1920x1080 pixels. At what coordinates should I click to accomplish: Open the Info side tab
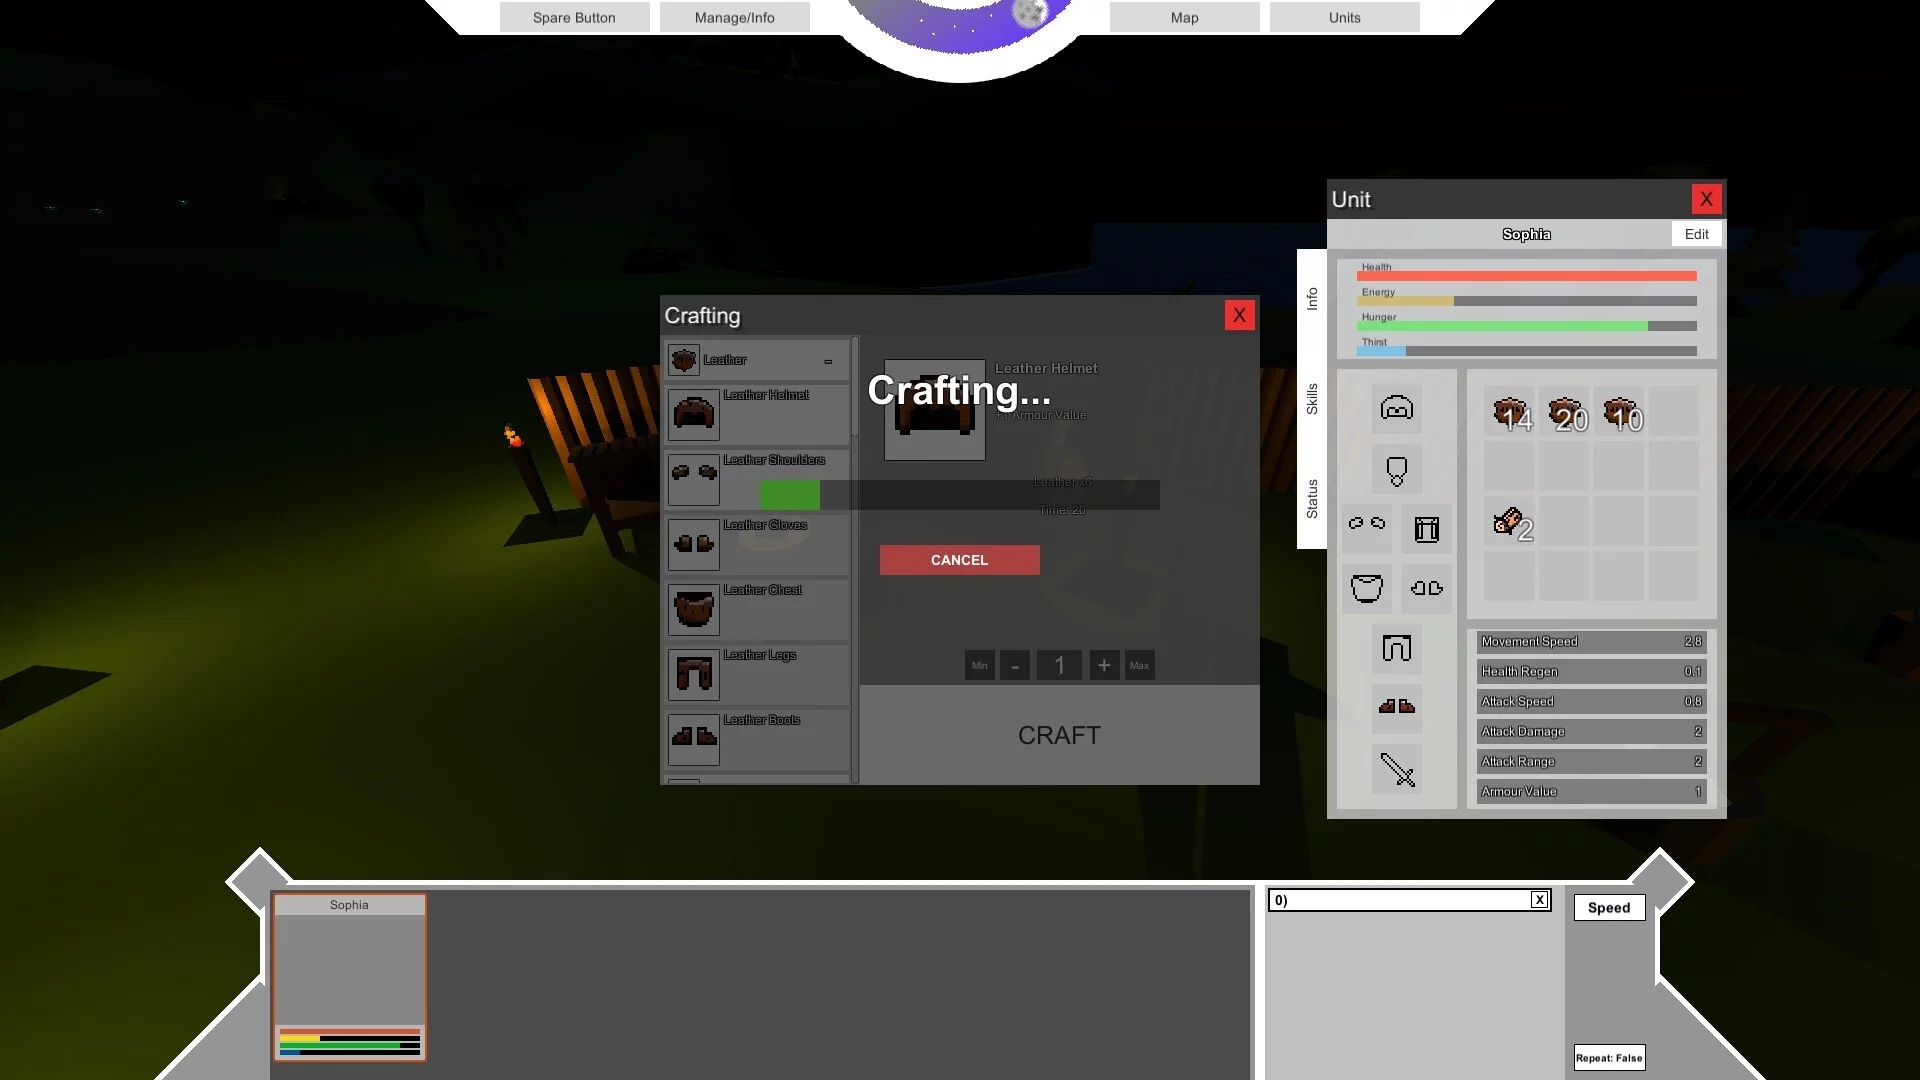tap(1312, 298)
